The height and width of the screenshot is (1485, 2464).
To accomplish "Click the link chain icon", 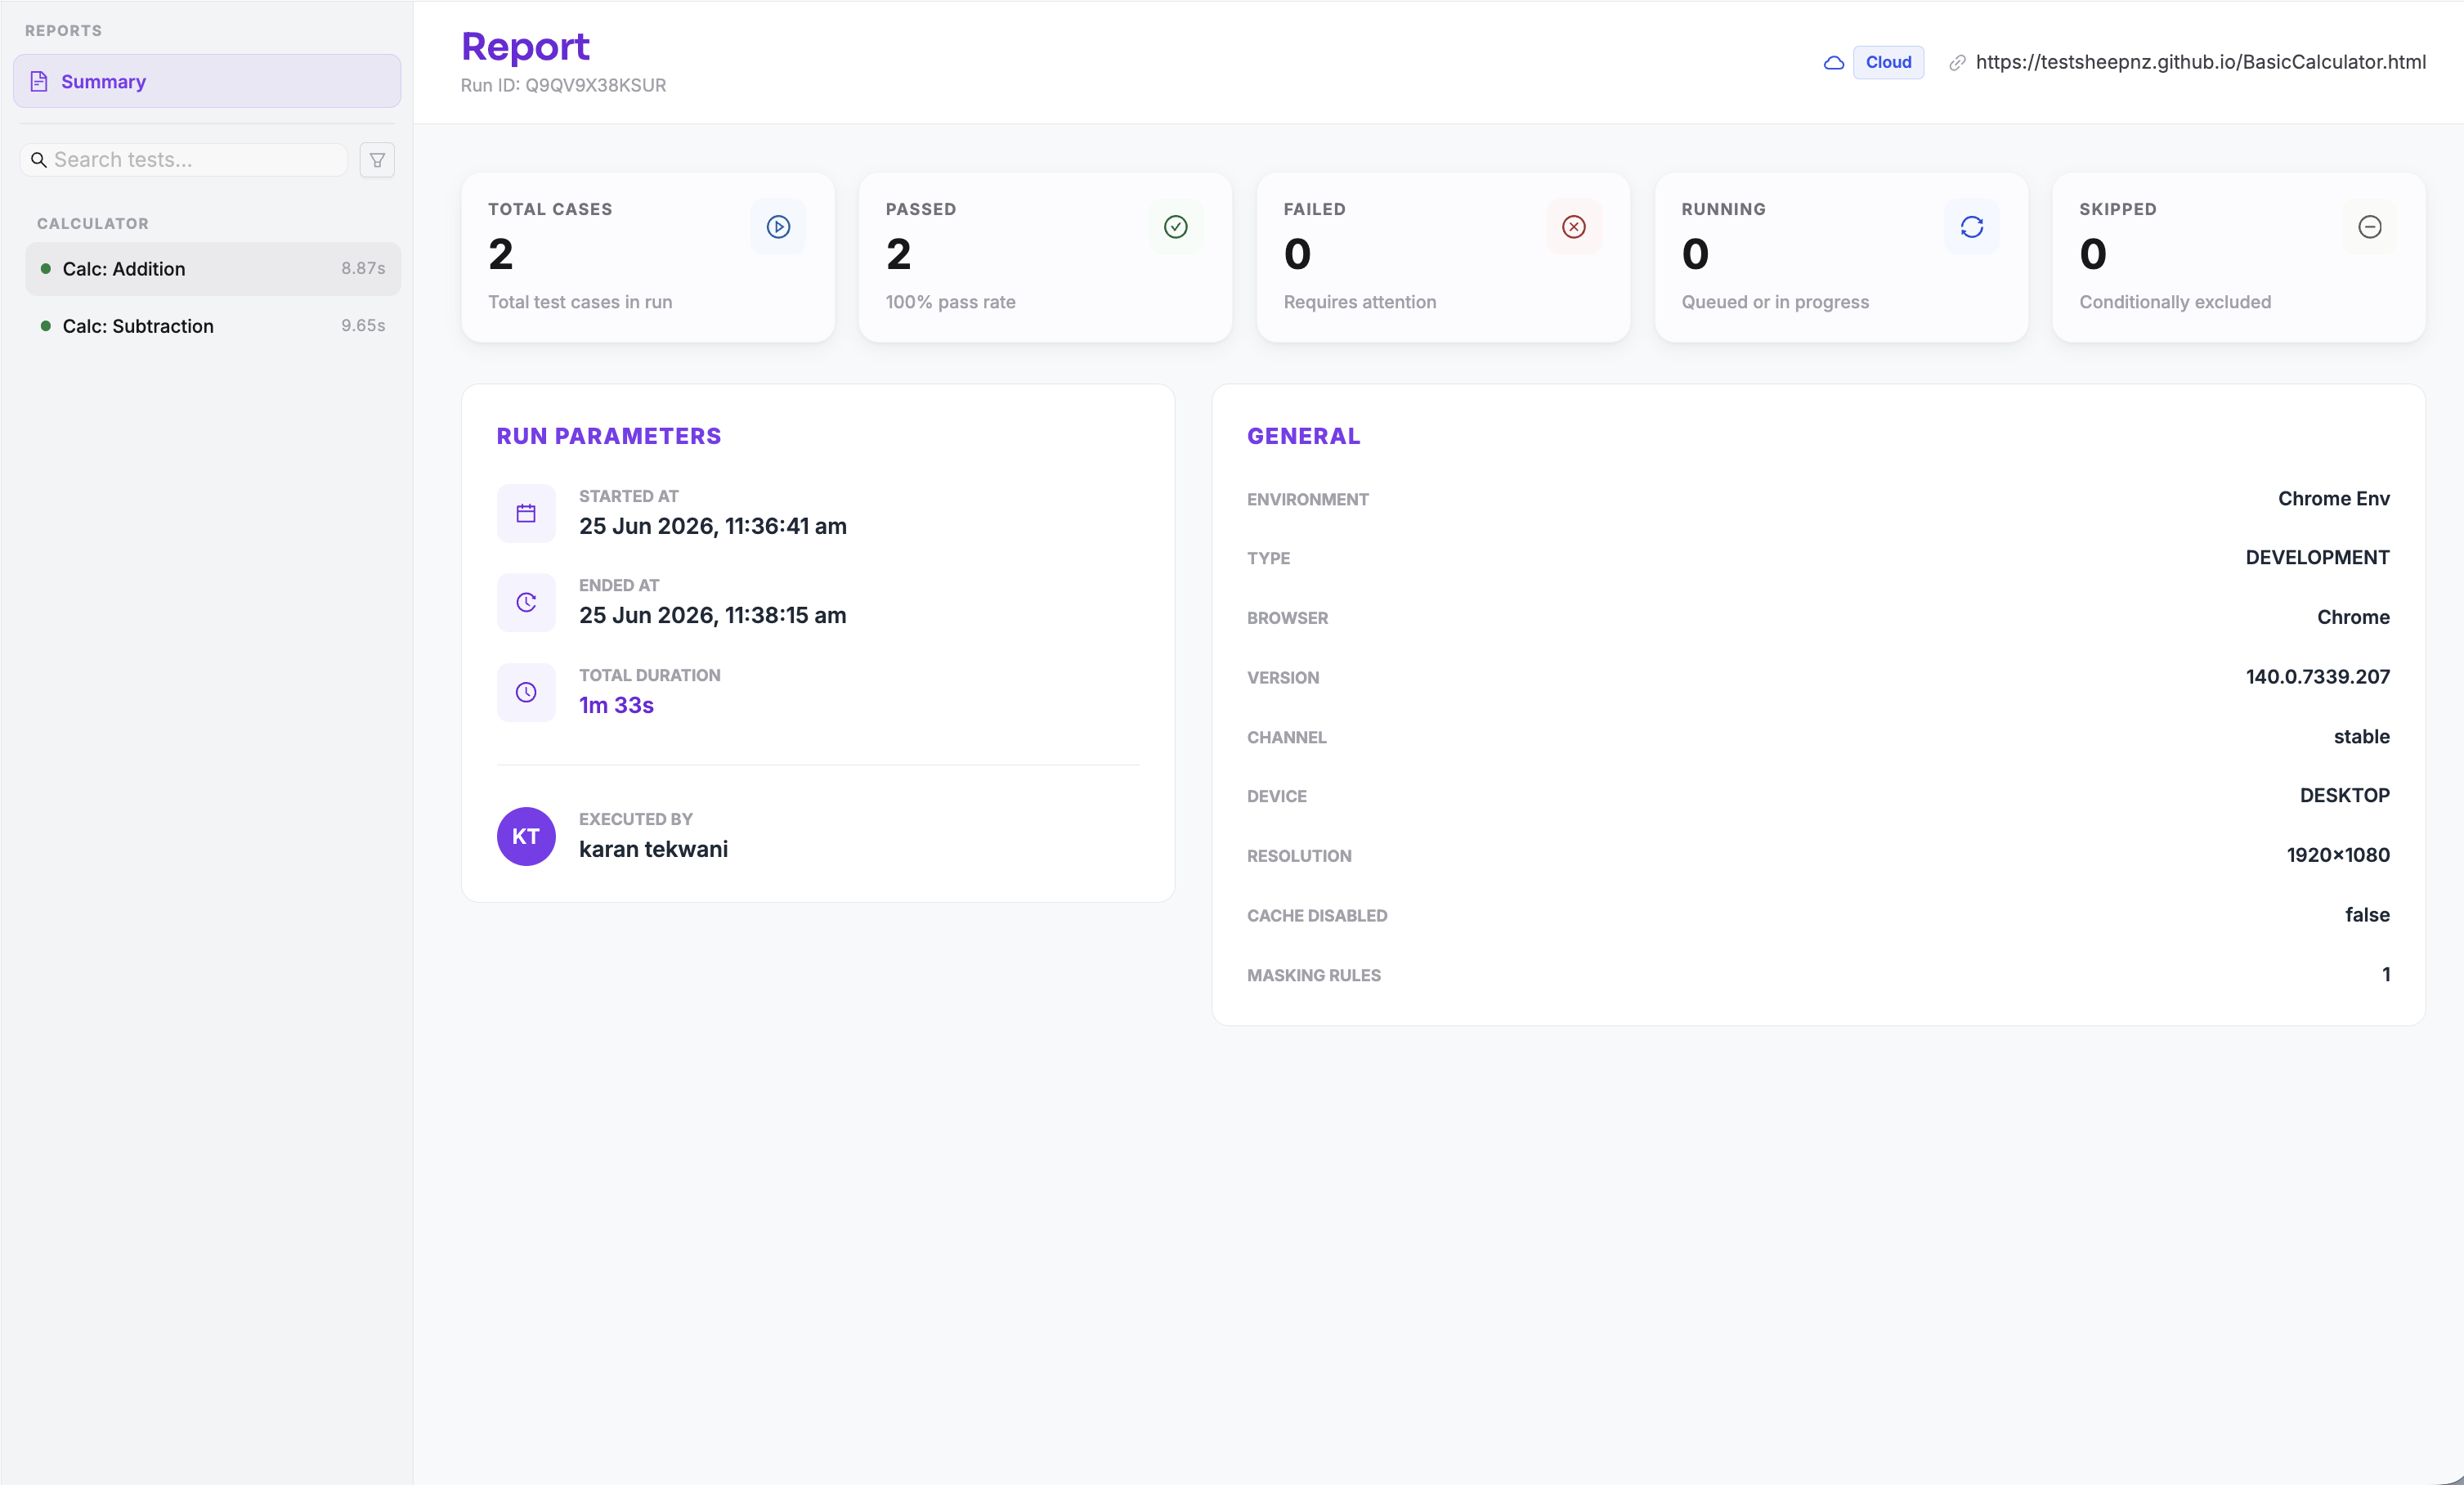I will pos(1957,62).
